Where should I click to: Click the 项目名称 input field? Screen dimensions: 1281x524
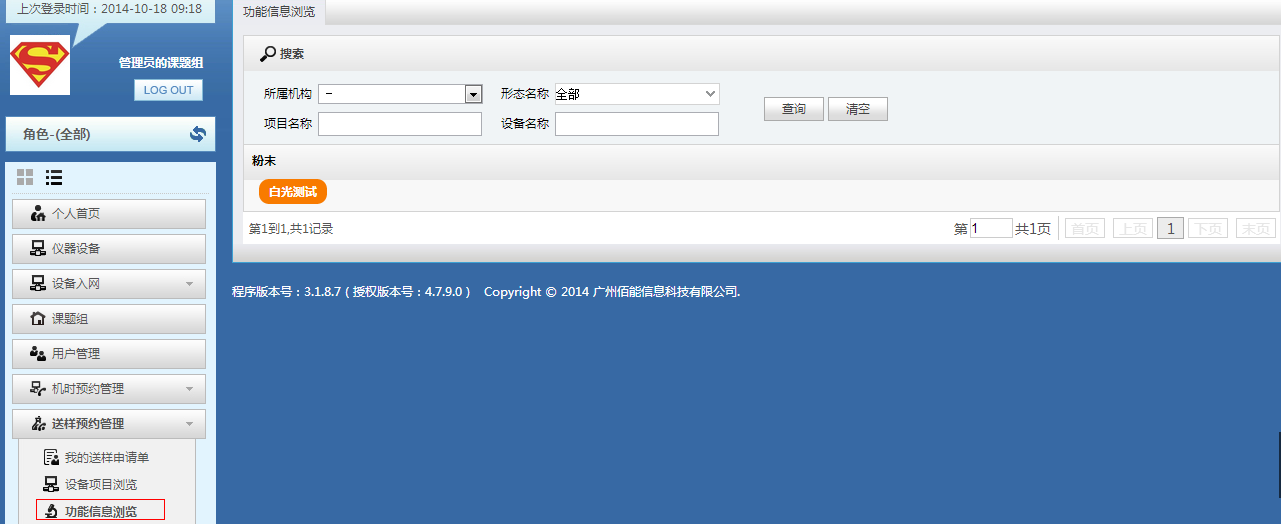pyautogui.click(x=400, y=124)
